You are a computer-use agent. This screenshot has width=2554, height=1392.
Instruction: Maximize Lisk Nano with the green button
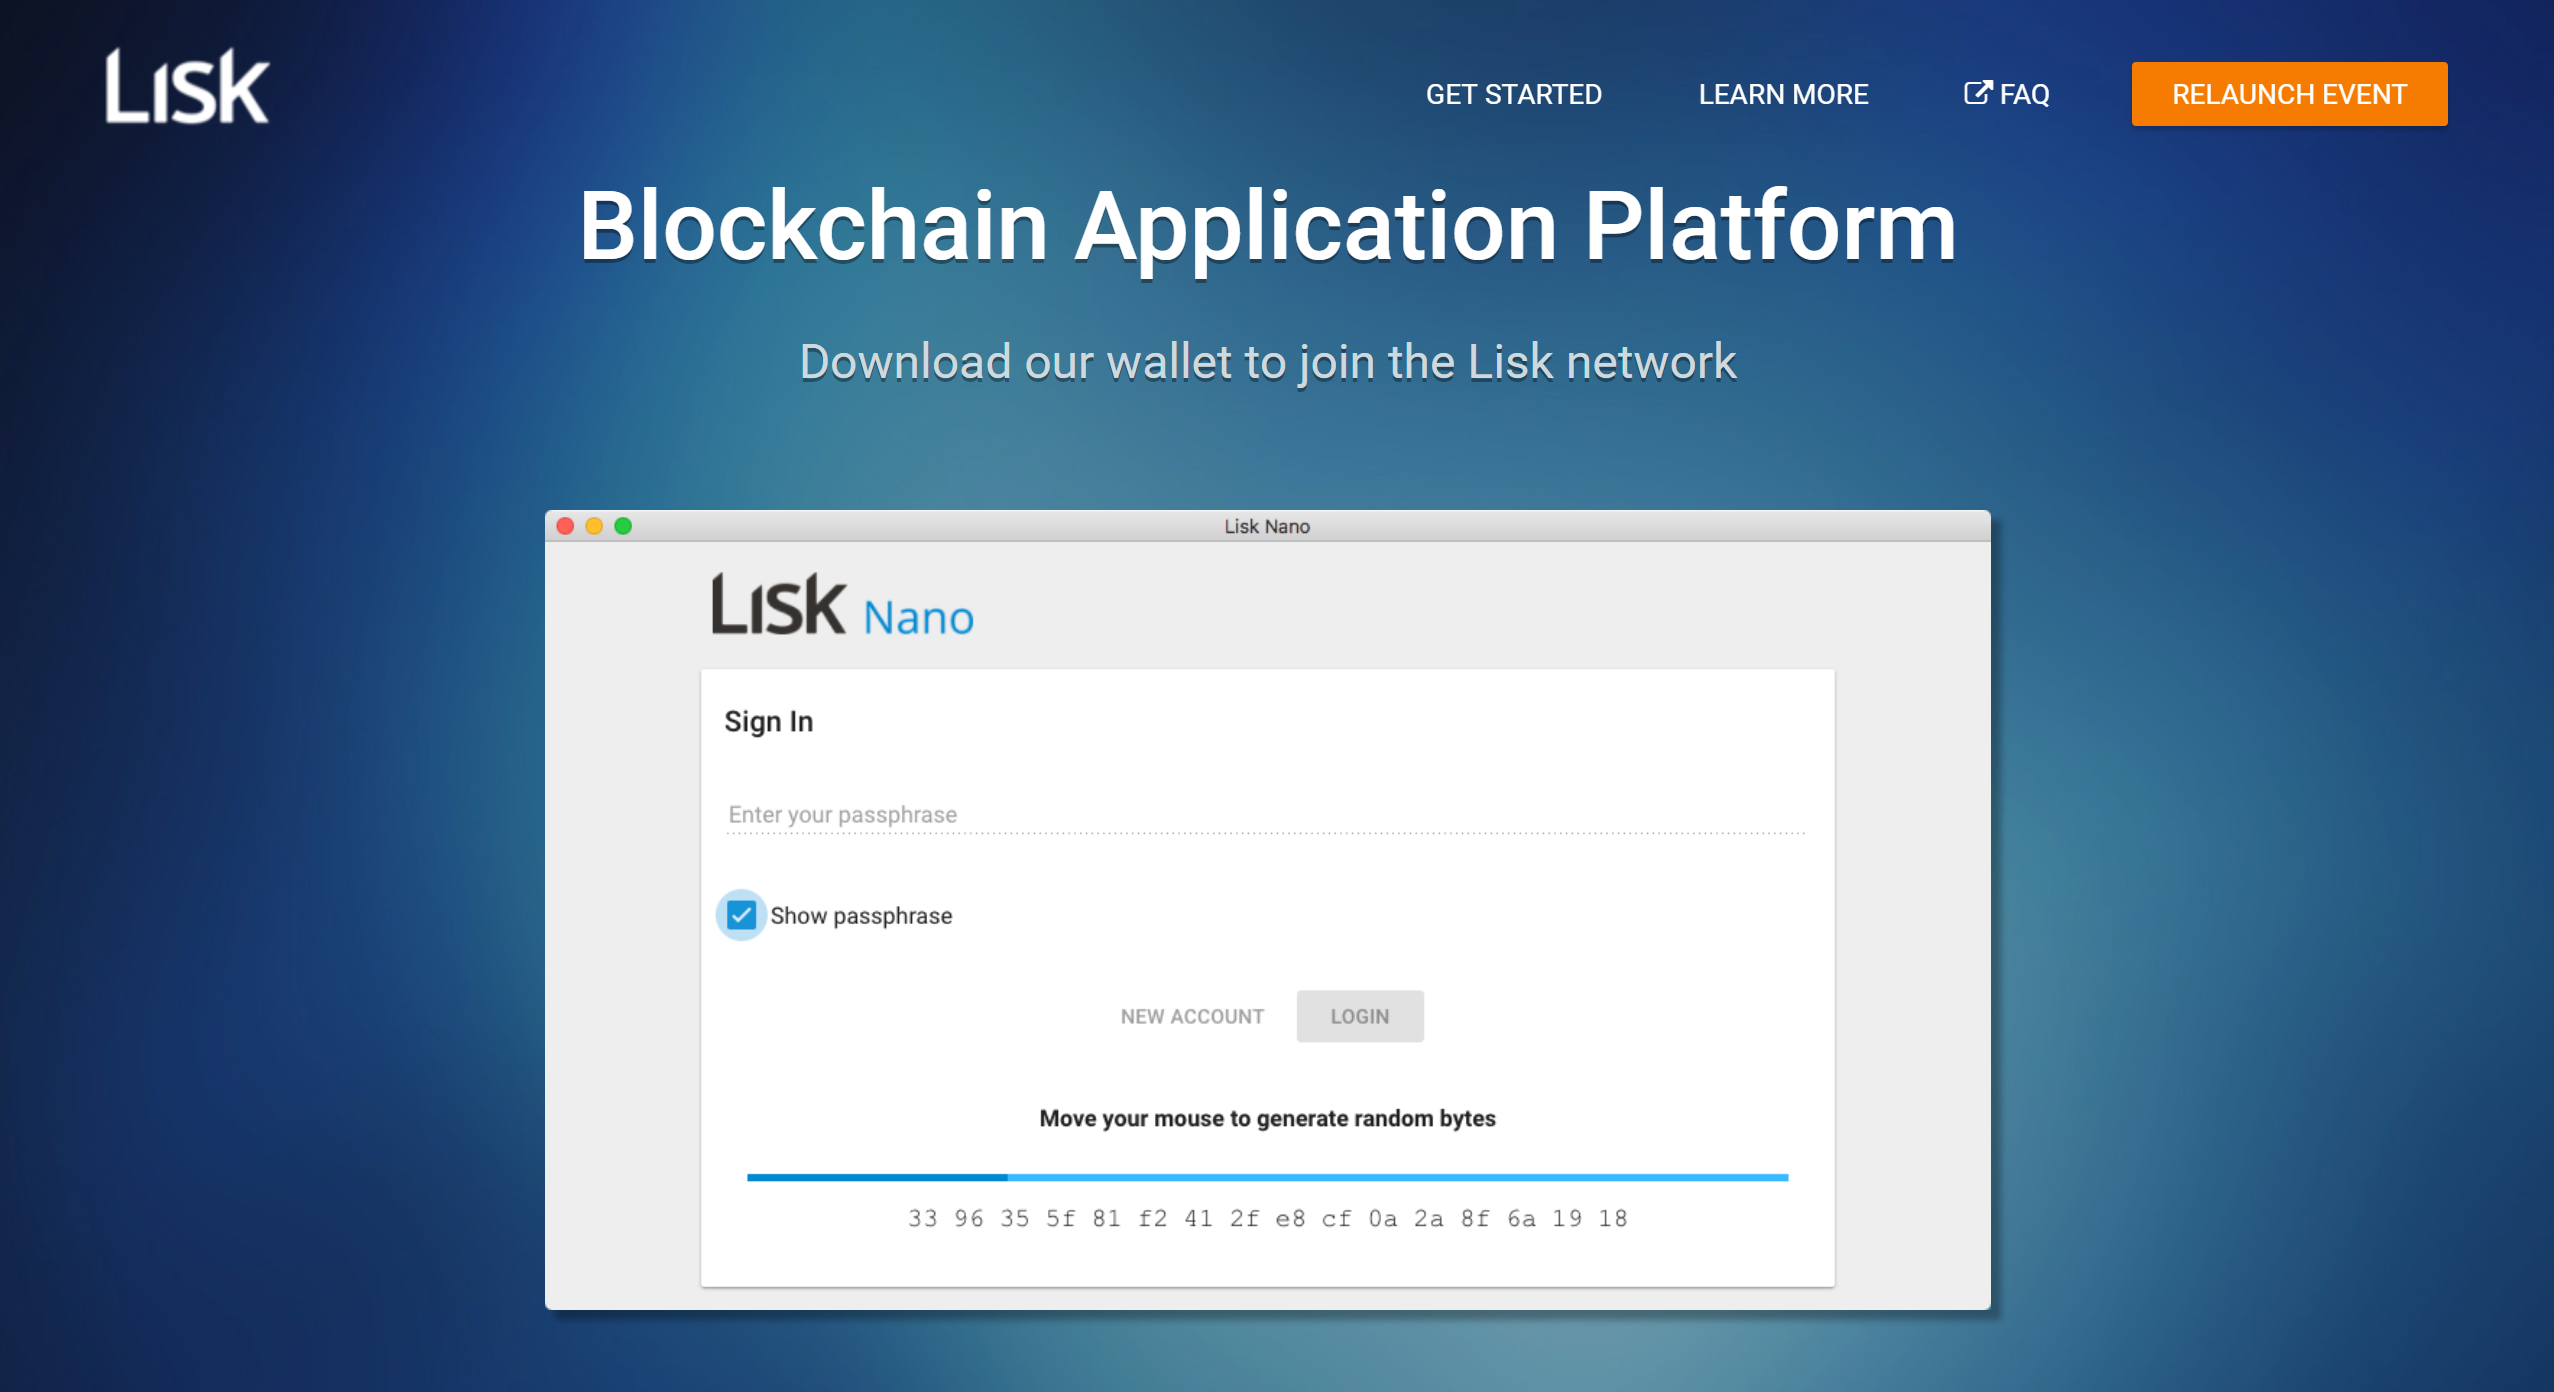click(623, 526)
